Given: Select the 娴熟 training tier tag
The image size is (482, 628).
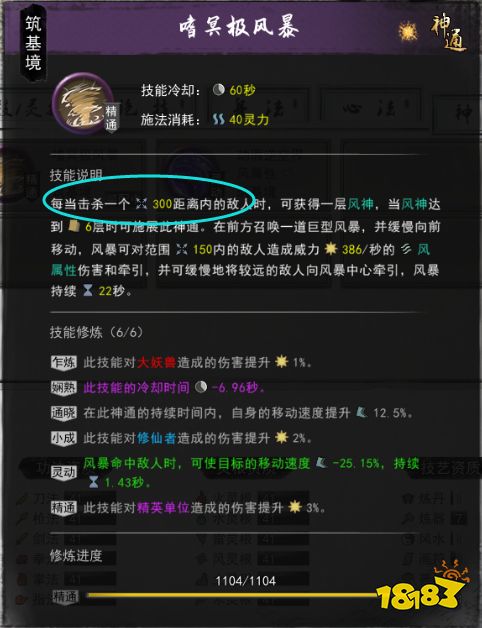Looking at the screenshot, I should pyautogui.click(x=63, y=388).
